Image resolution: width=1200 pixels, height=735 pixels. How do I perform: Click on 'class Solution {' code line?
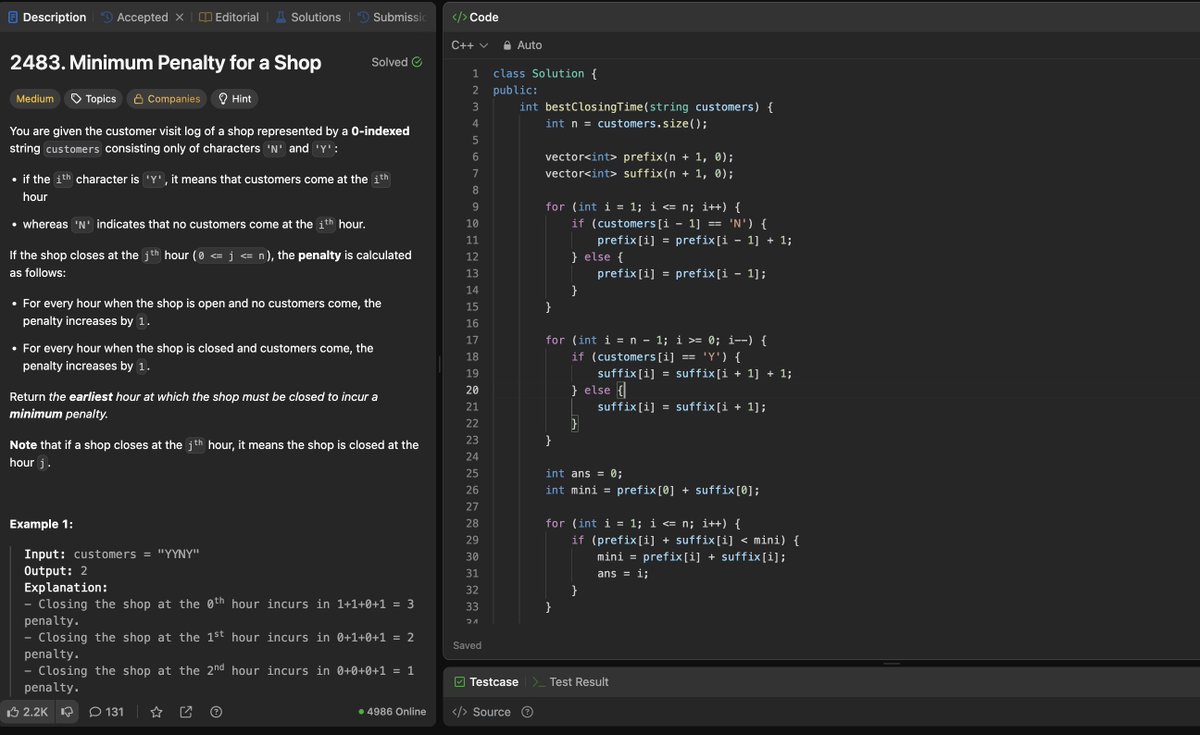545,74
